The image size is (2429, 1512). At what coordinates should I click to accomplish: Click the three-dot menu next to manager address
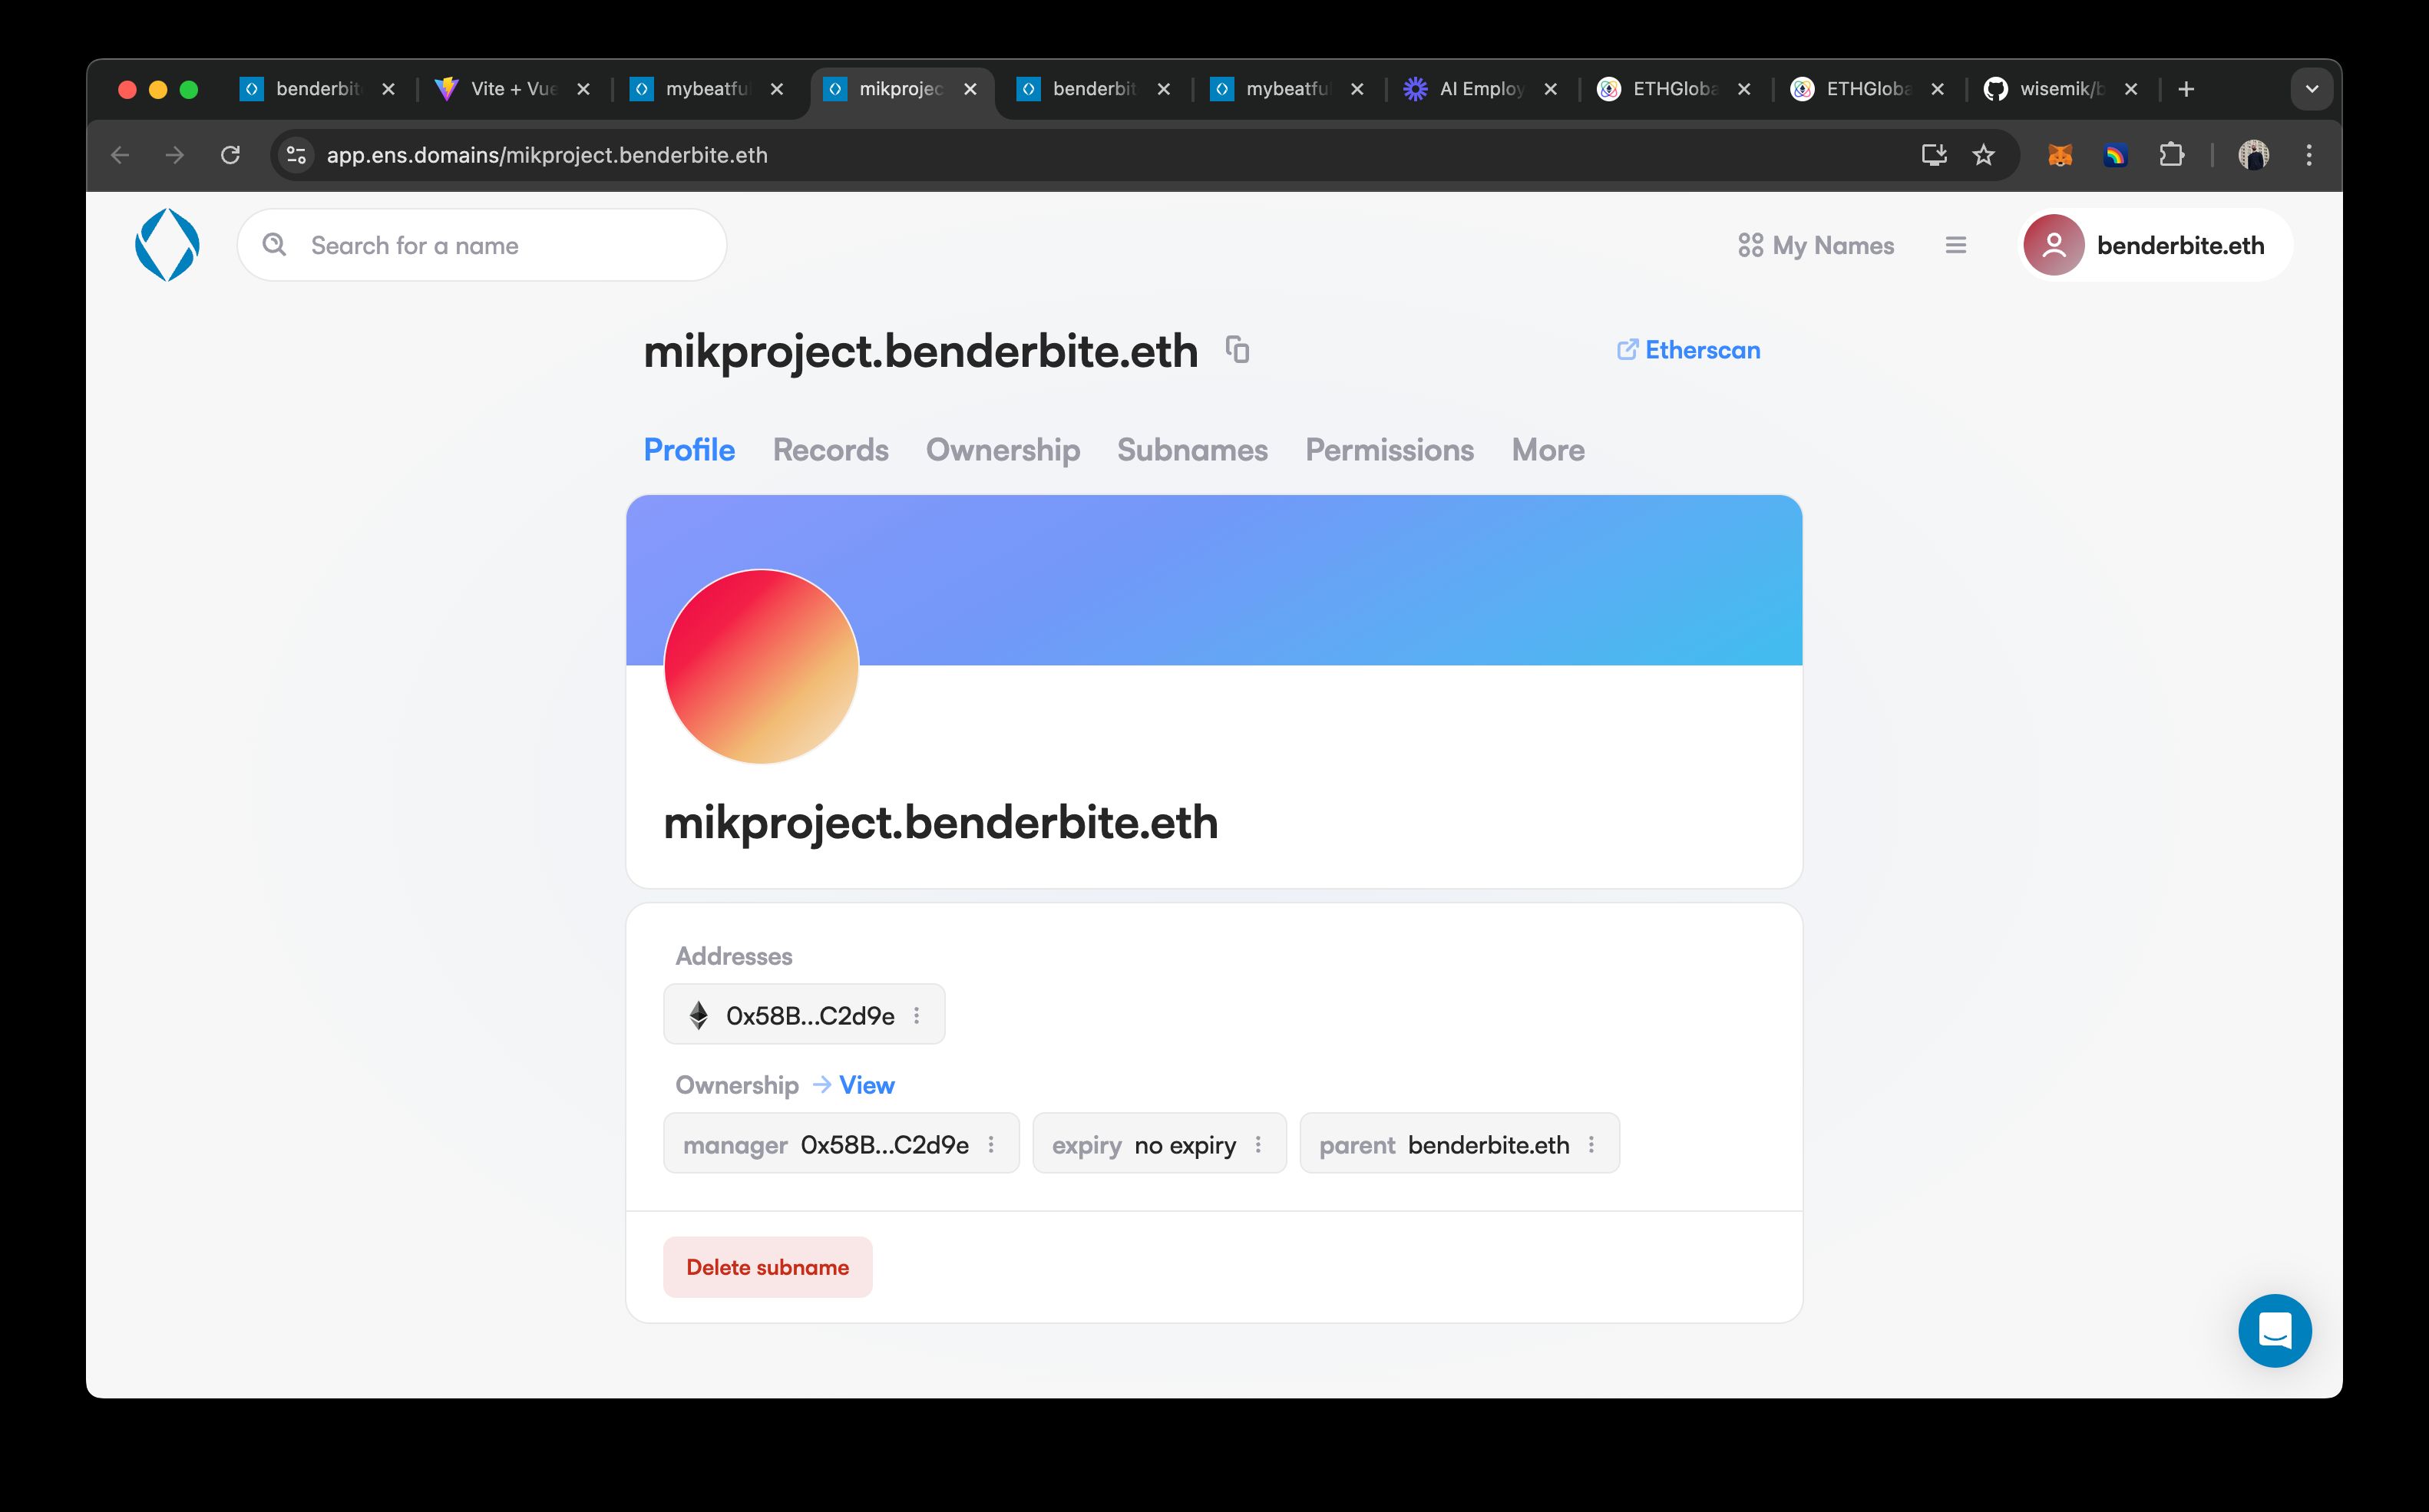991,1144
